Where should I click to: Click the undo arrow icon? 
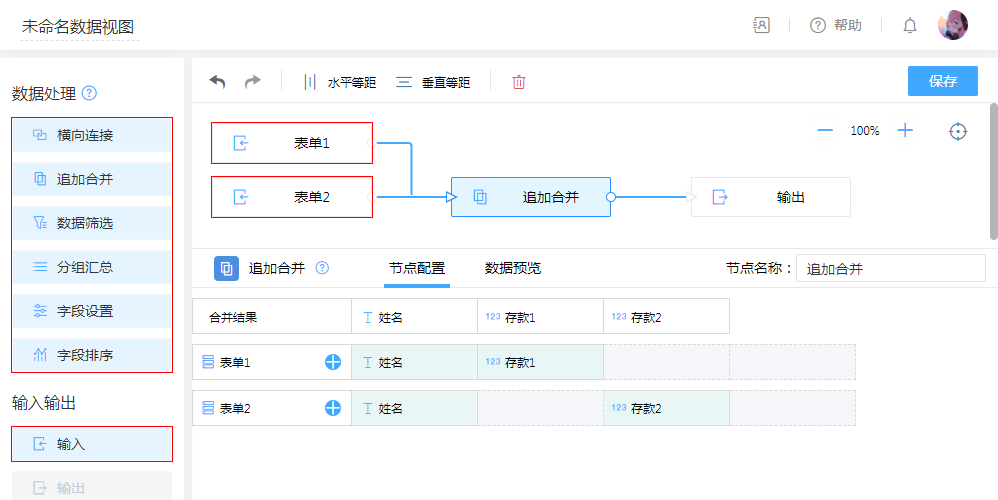click(217, 82)
